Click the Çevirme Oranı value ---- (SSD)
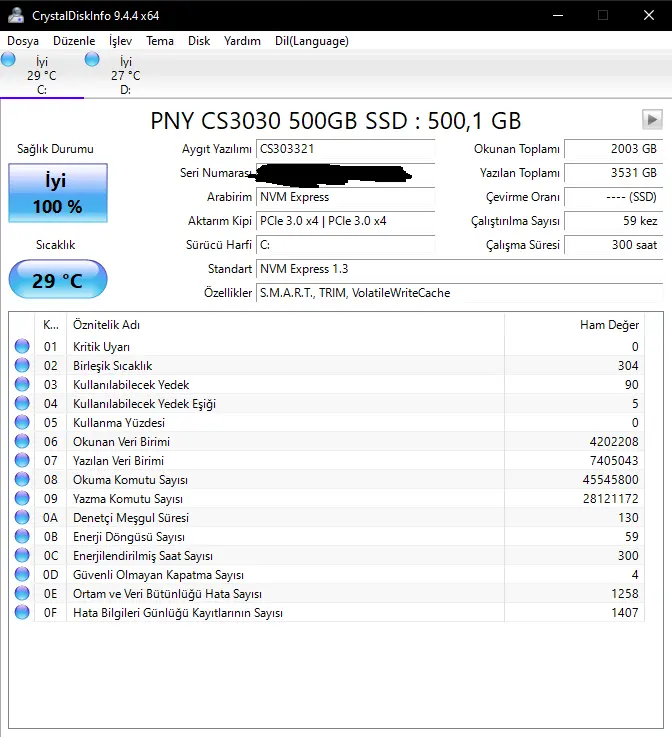 (613, 197)
